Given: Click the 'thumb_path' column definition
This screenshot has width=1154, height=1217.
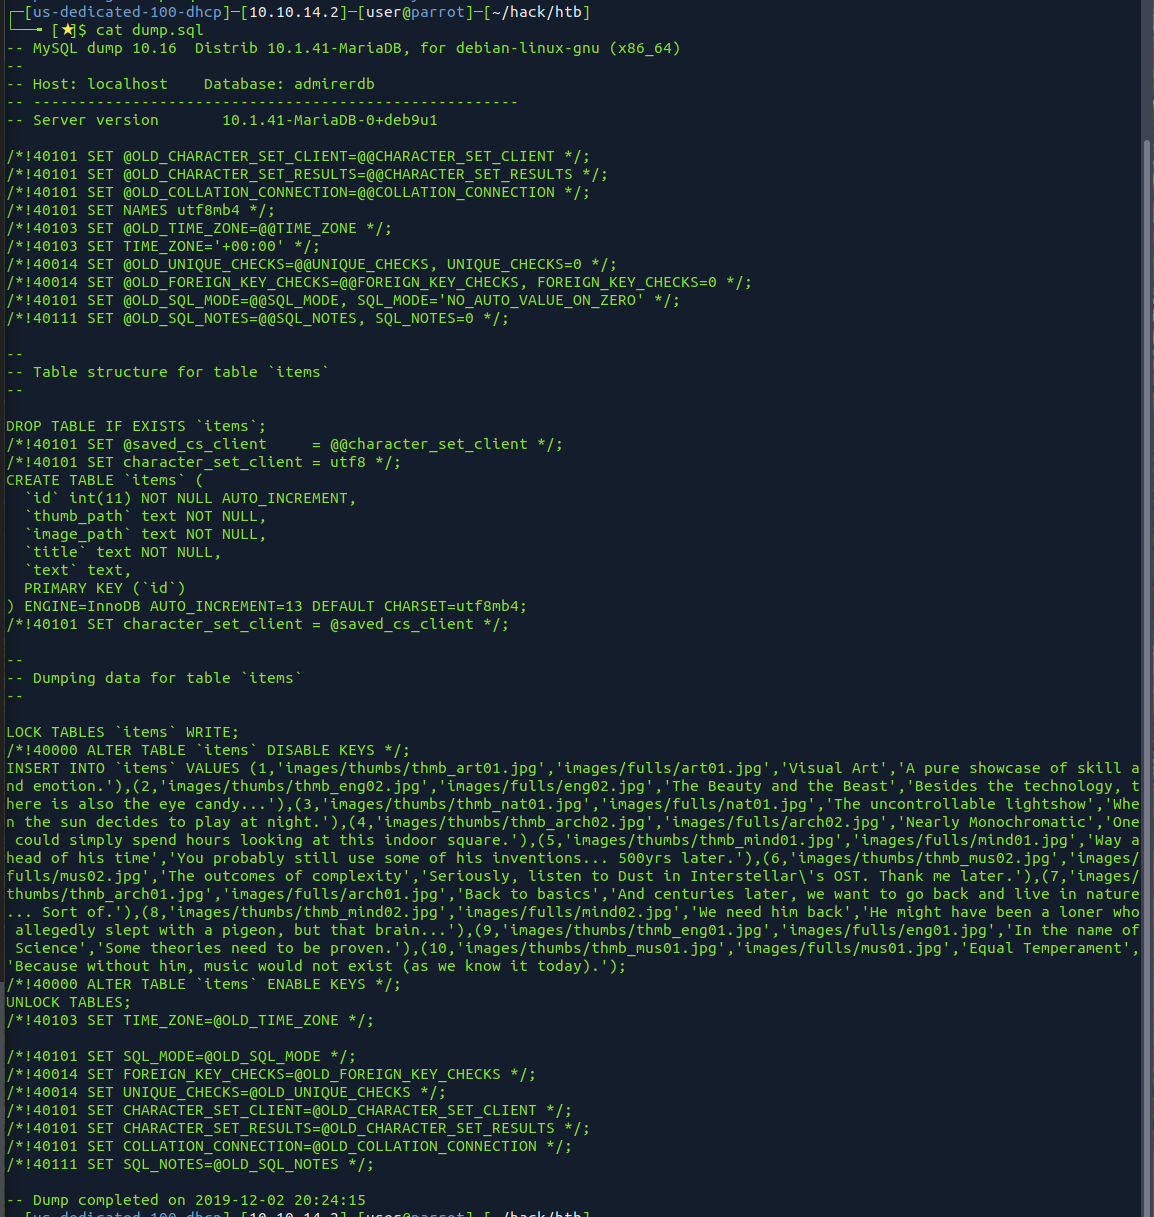Looking at the screenshot, I should 146,516.
